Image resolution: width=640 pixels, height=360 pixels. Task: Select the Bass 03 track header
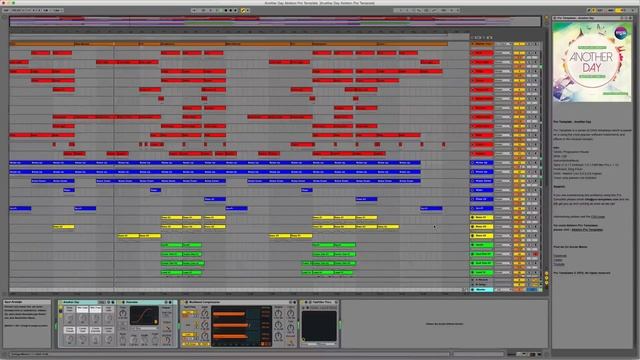pos(482,236)
